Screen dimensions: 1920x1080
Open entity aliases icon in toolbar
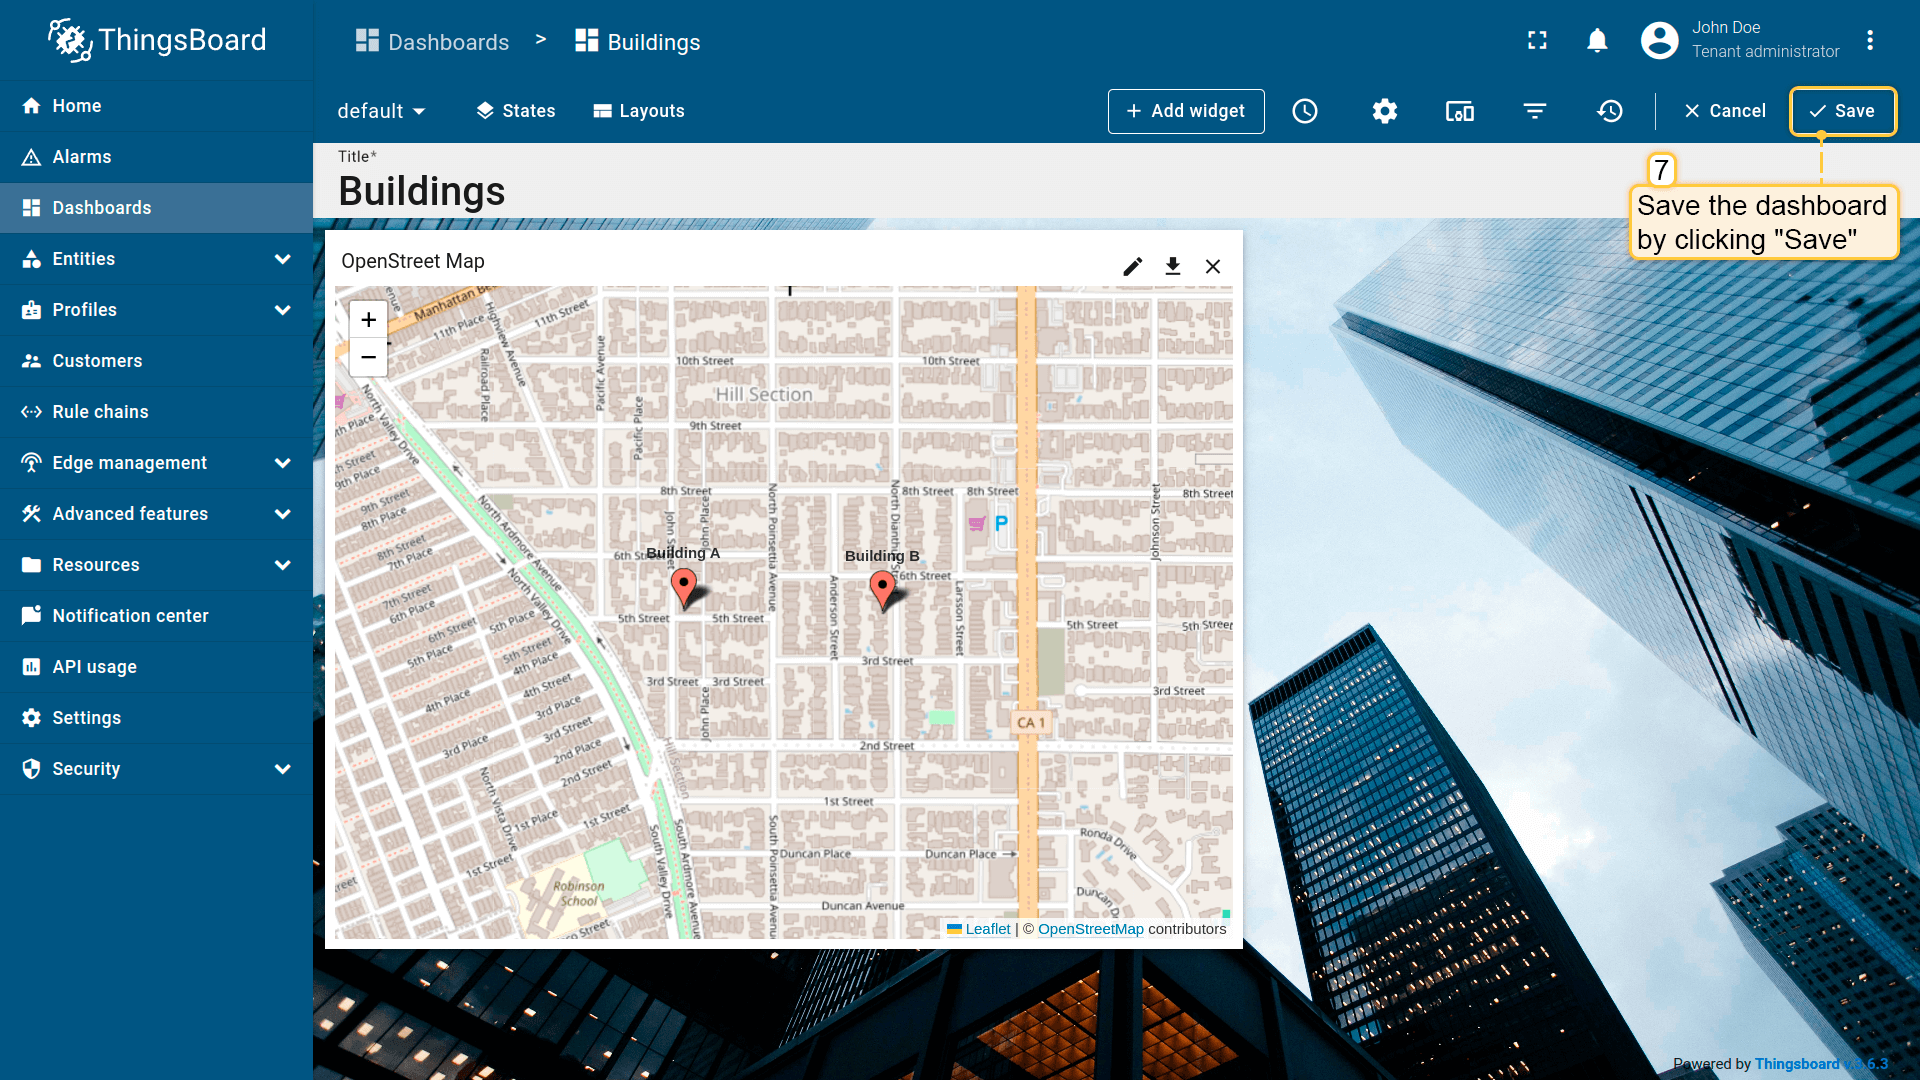click(x=1459, y=111)
